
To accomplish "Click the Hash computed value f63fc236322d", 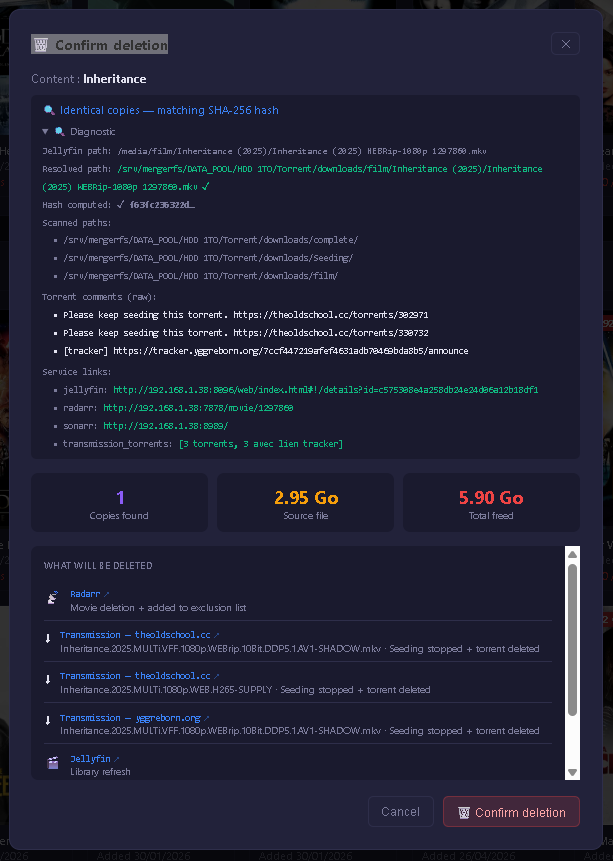I will pos(162,205).
